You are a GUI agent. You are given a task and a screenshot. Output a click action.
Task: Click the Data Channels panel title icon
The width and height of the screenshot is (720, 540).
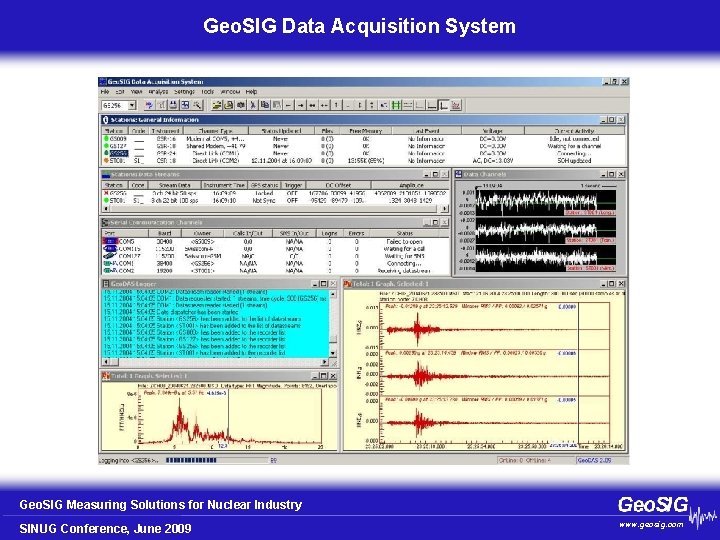point(458,174)
